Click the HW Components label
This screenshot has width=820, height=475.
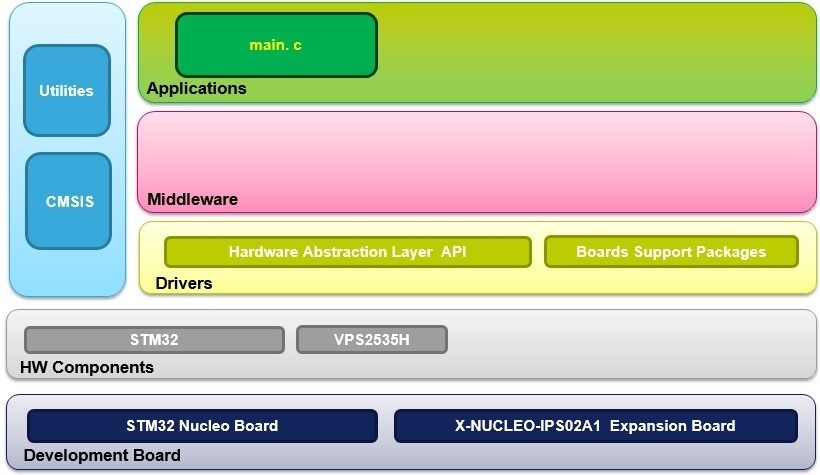coord(87,367)
